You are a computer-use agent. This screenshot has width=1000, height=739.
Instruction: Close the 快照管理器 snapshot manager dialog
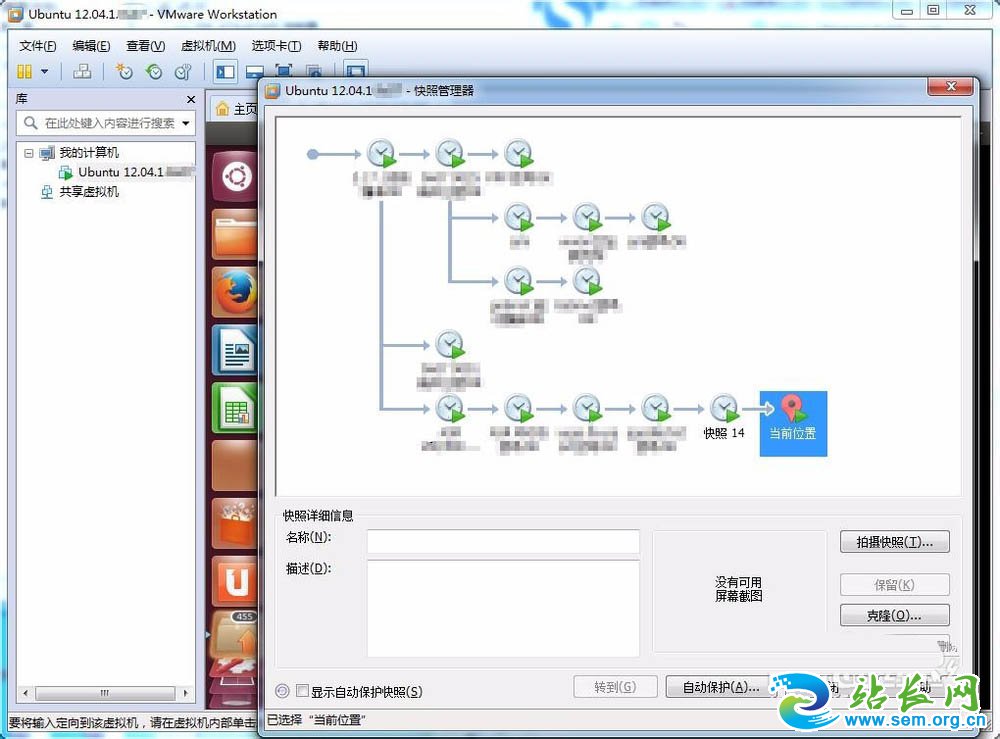(x=951, y=87)
